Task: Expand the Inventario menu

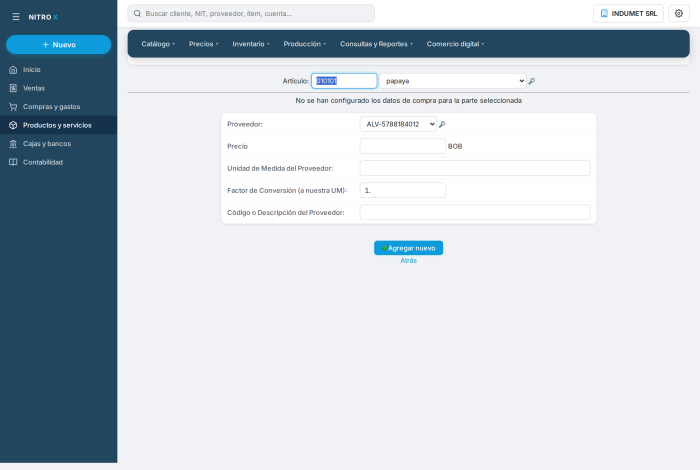Action: coord(251,44)
